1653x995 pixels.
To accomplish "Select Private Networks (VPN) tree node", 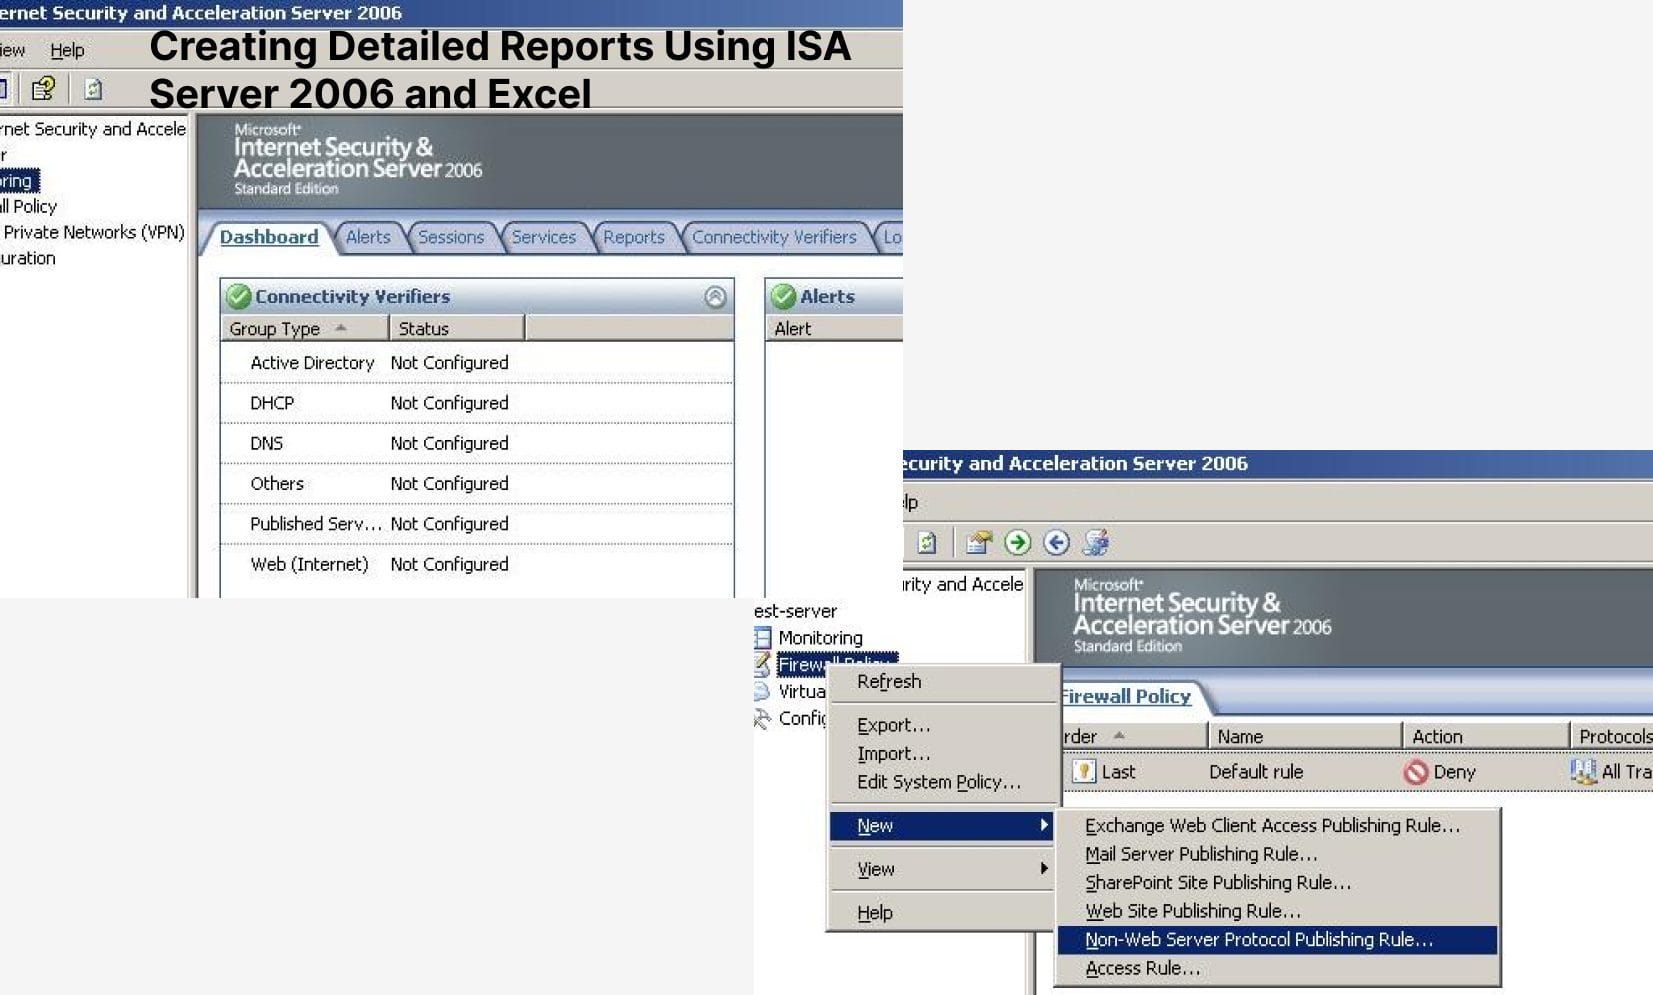I will tap(93, 232).
